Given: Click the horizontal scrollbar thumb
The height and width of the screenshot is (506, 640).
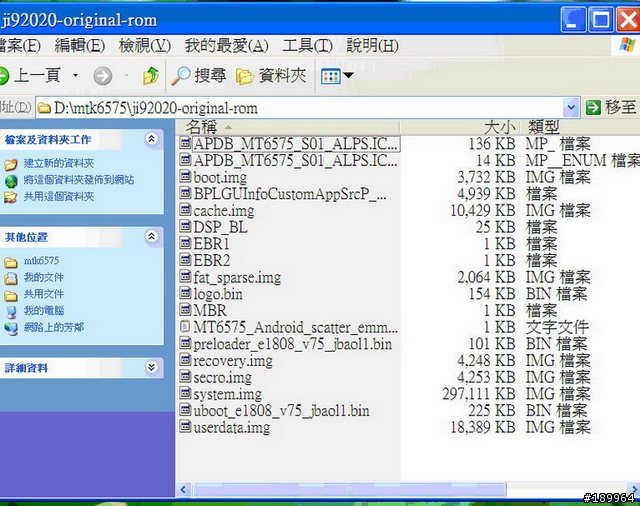Looking at the screenshot, I should click(350, 489).
